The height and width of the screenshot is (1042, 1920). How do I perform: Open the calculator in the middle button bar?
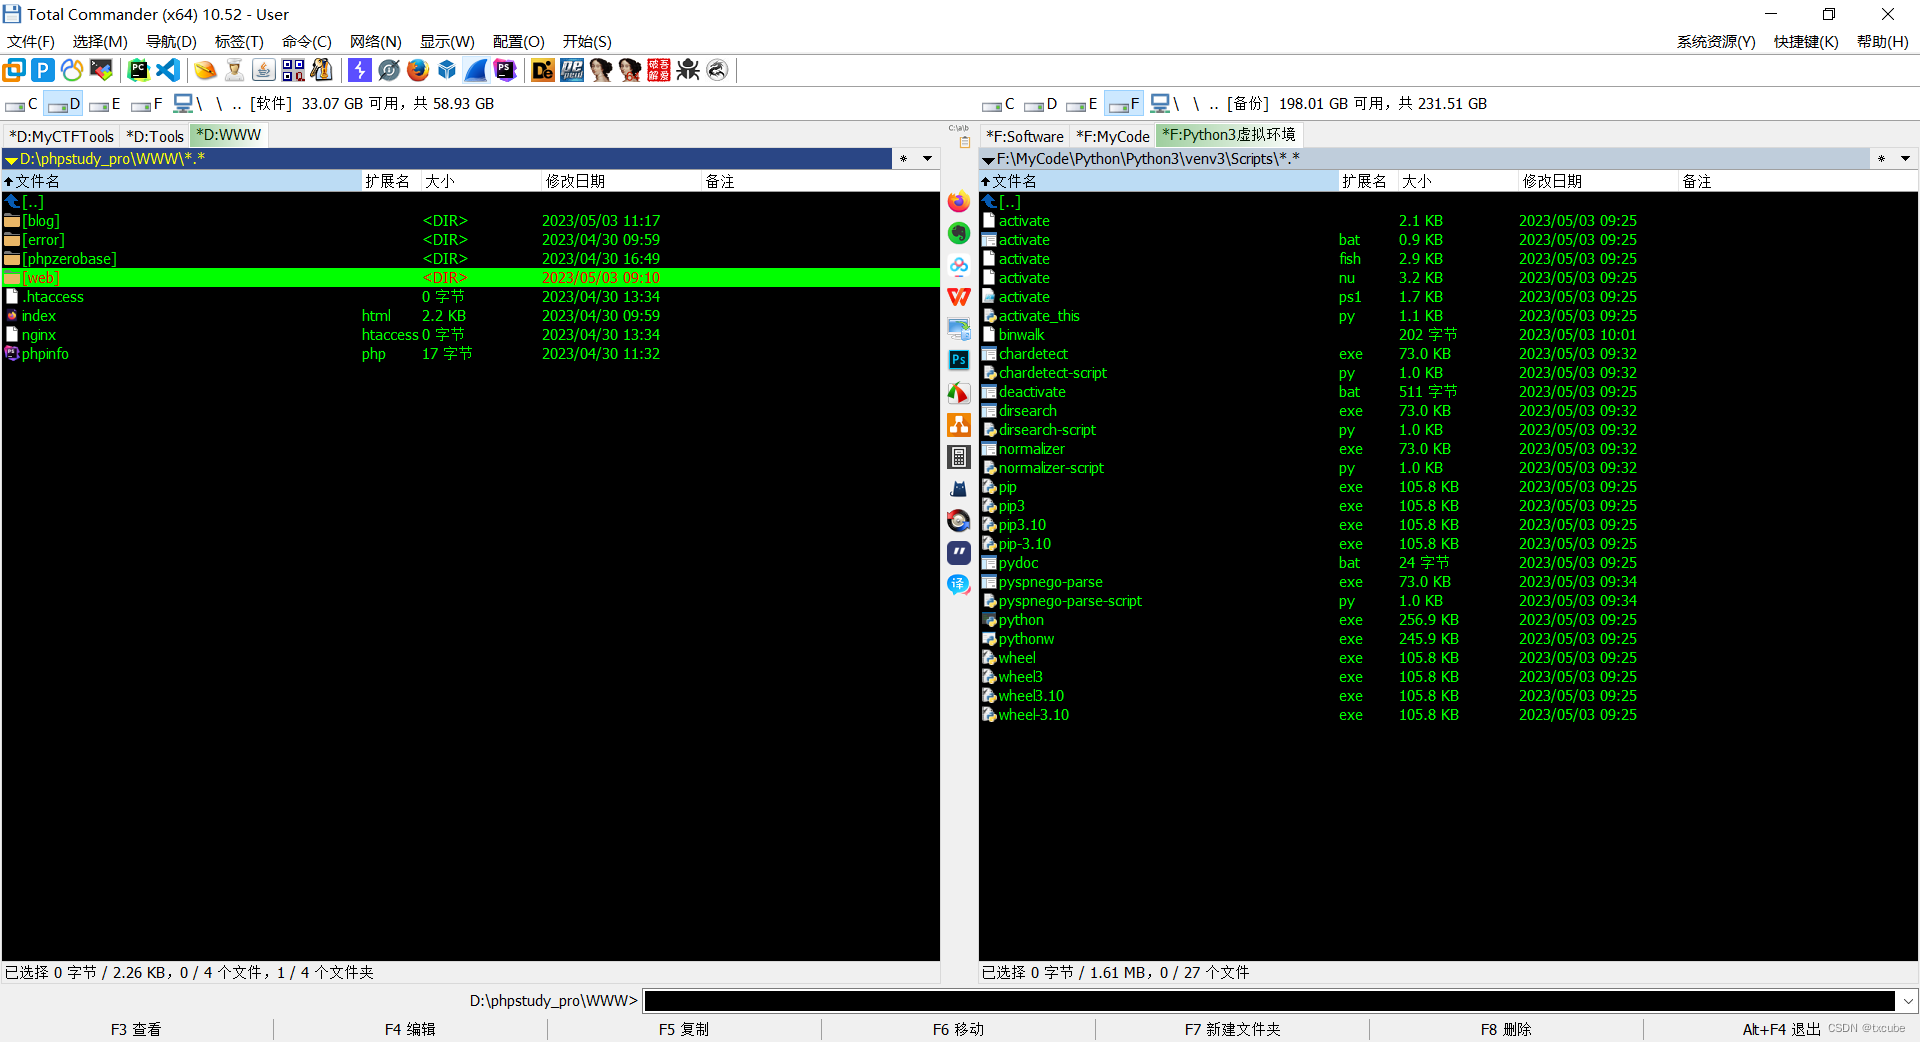pyautogui.click(x=958, y=457)
